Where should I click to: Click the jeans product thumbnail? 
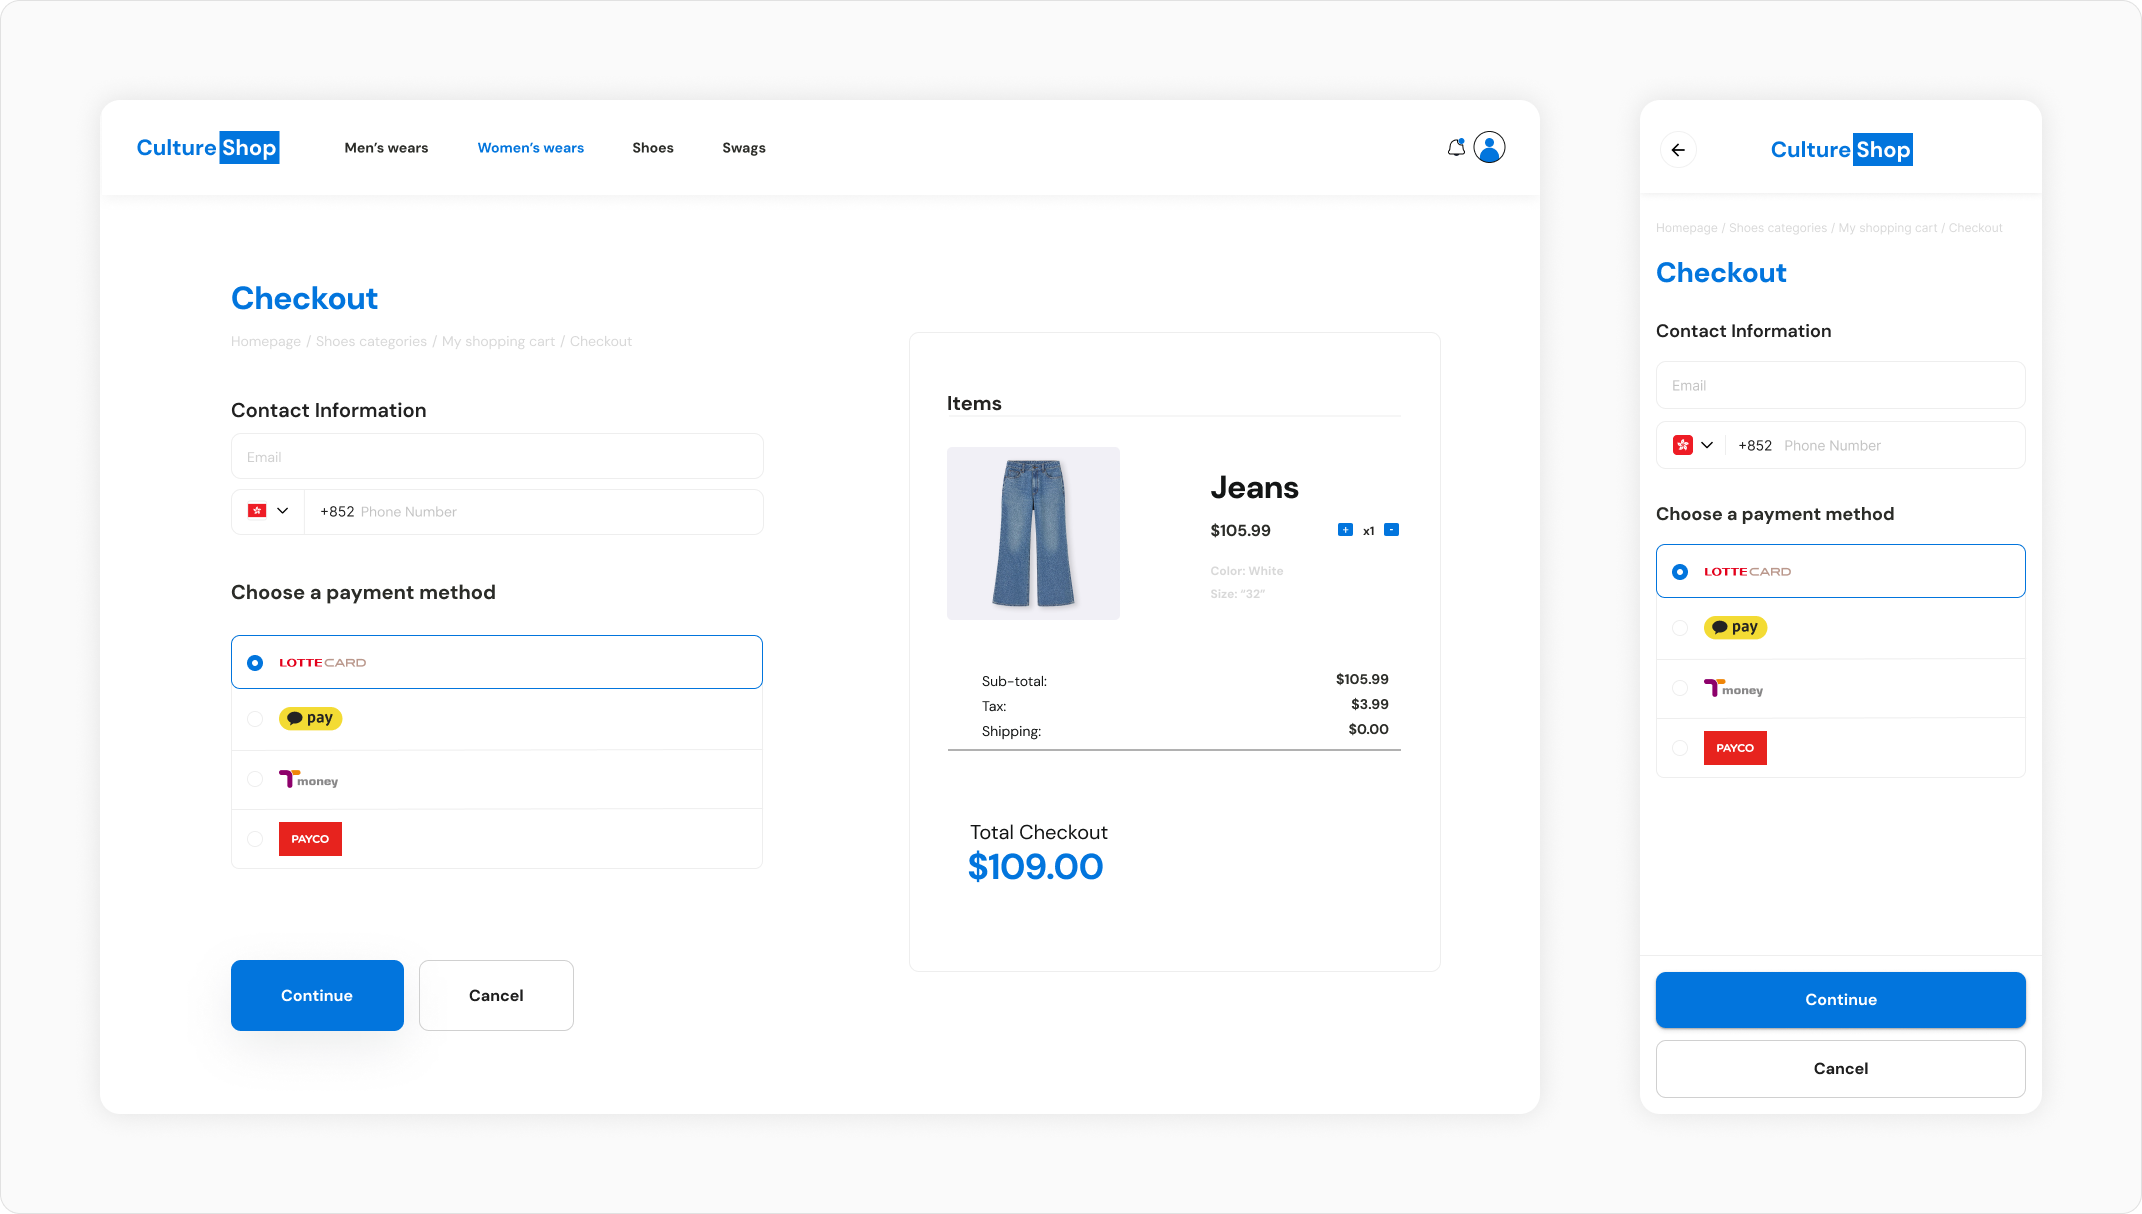coord(1033,533)
